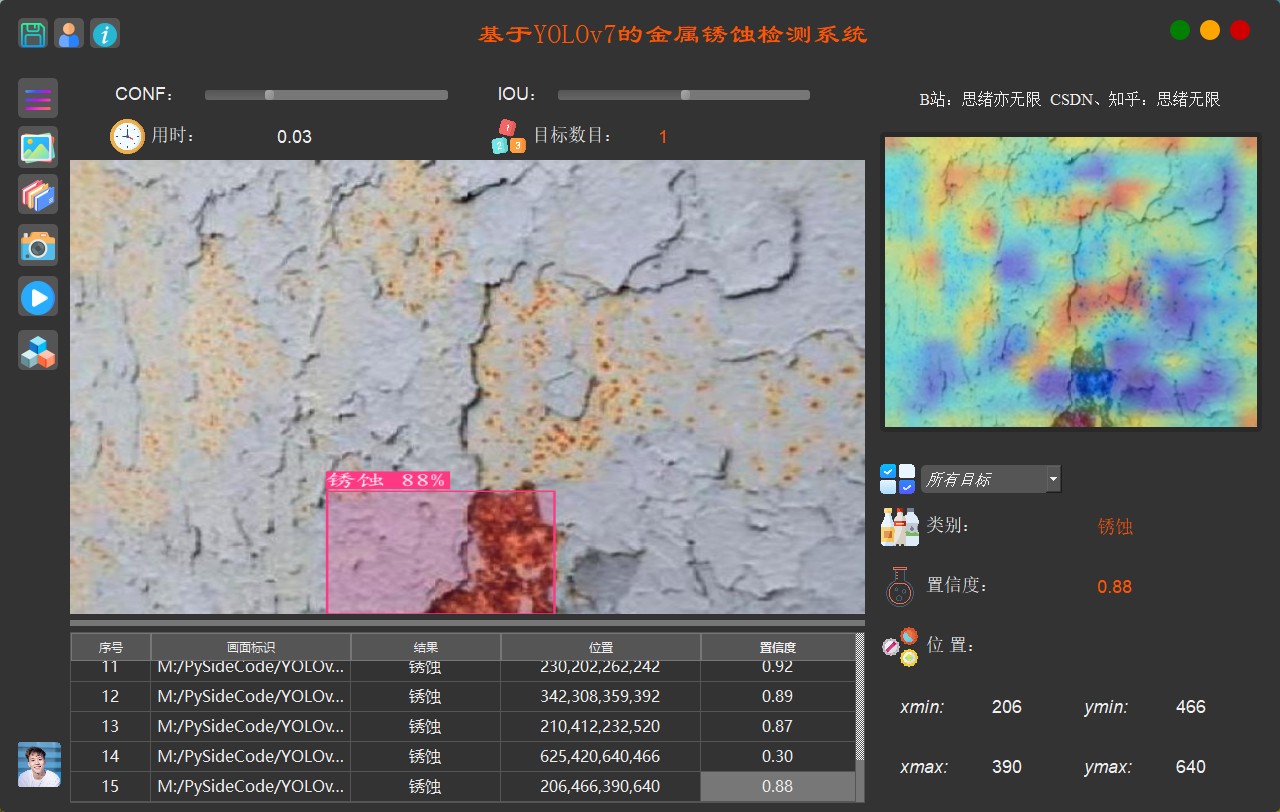Adjust the IOU threshold slider
The image size is (1280, 812).
coord(685,95)
